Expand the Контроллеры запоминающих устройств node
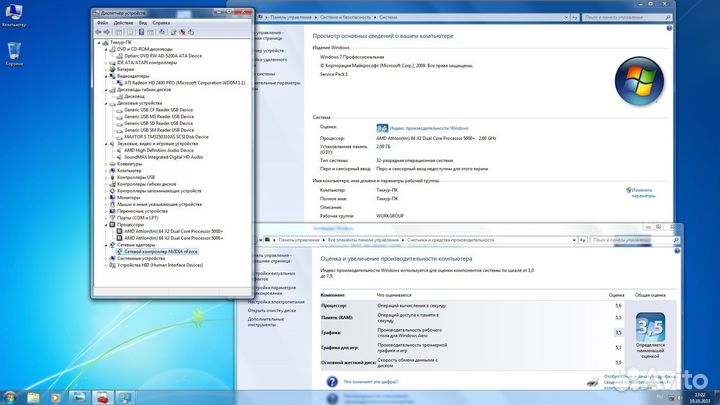 point(106,191)
